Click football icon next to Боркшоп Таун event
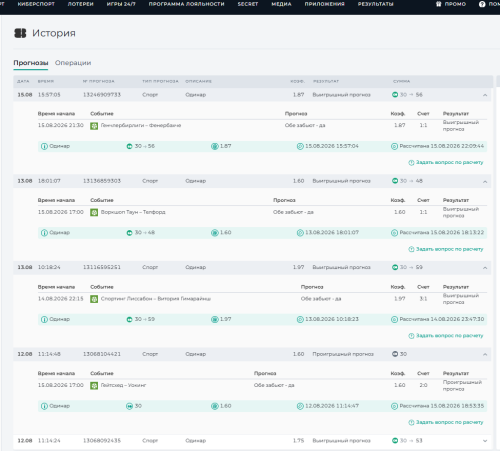 point(94,212)
